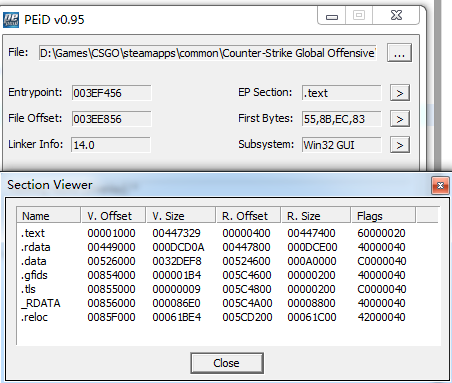Sort by Flags column header

(383, 216)
